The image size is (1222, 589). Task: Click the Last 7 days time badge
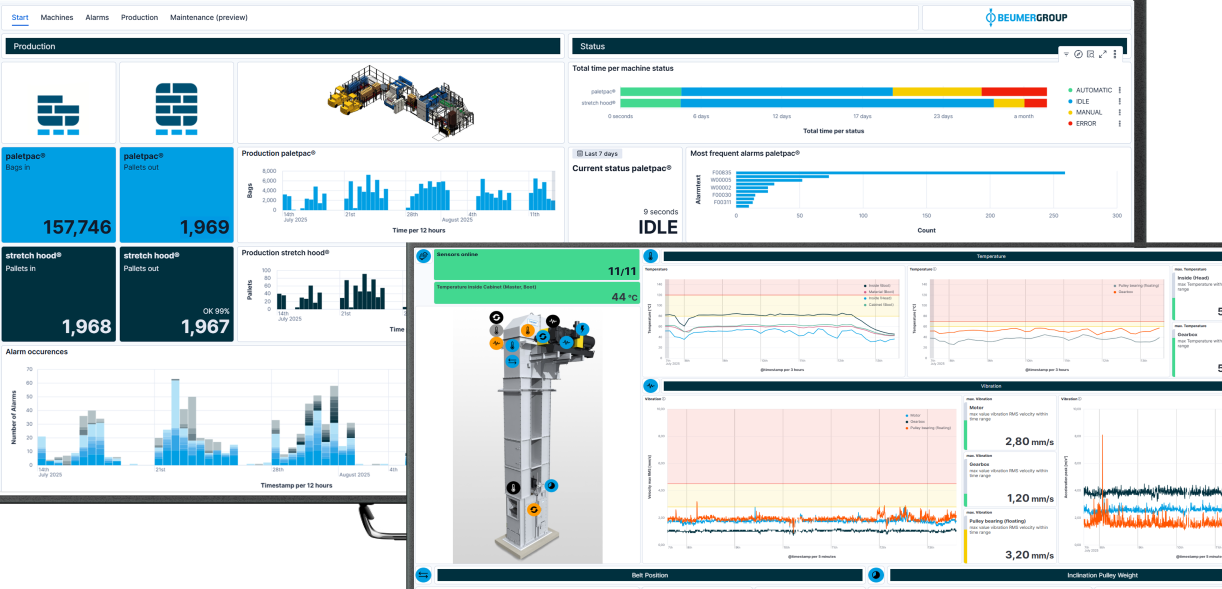point(597,153)
